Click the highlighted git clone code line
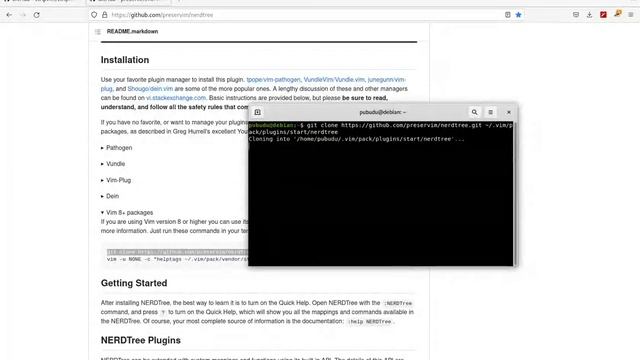Image resolution: width=640 pixels, height=360 pixels. (177, 252)
